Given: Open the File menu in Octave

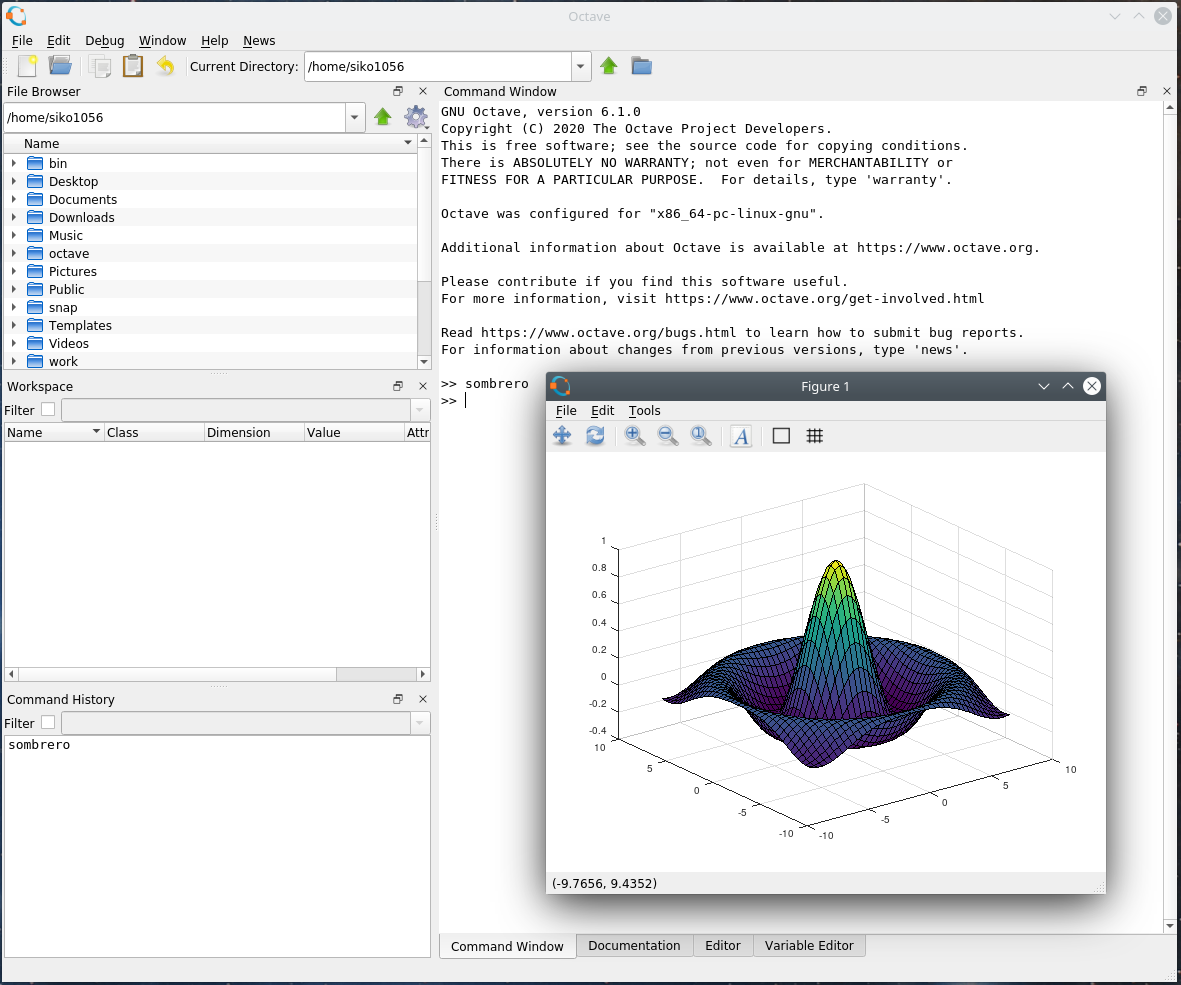Looking at the screenshot, I should [x=22, y=41].
